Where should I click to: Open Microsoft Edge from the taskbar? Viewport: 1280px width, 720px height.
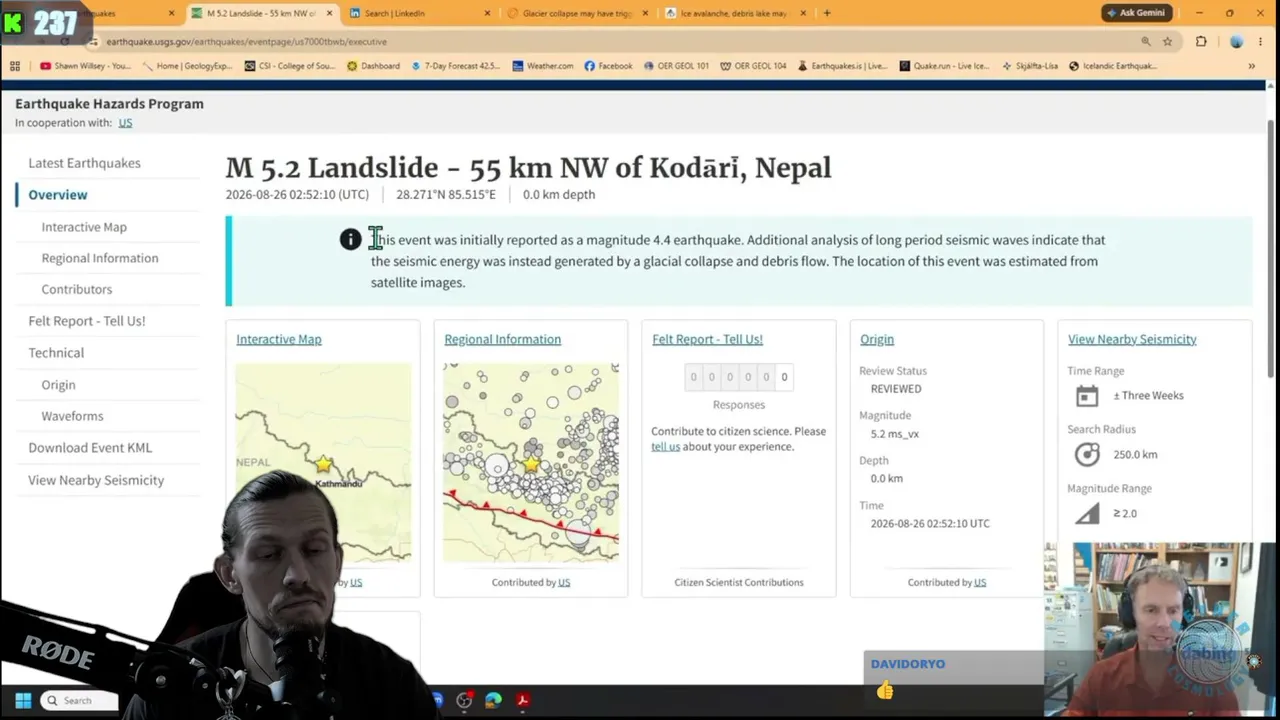click(493, 700)
